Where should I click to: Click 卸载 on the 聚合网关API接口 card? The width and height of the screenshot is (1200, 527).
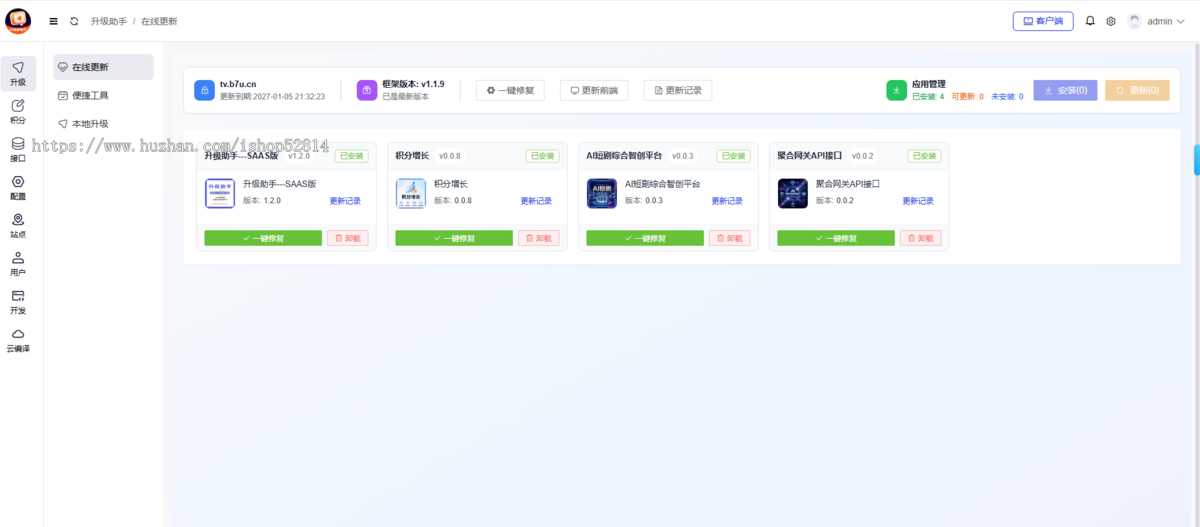tap(920, 238)
